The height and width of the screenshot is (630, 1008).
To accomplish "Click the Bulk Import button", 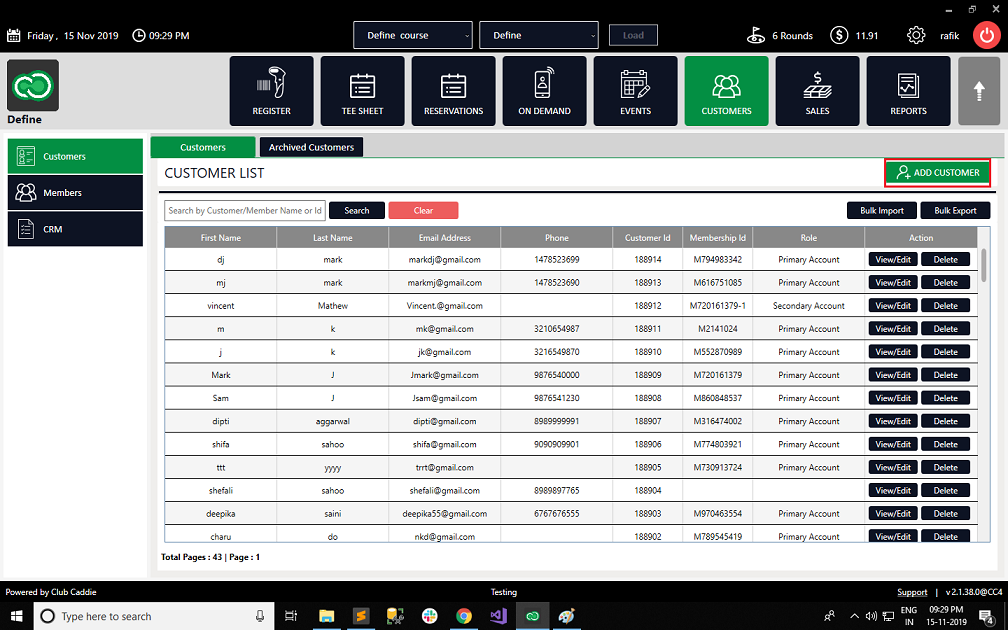I will pyautogui.click(x=882, y=210).
